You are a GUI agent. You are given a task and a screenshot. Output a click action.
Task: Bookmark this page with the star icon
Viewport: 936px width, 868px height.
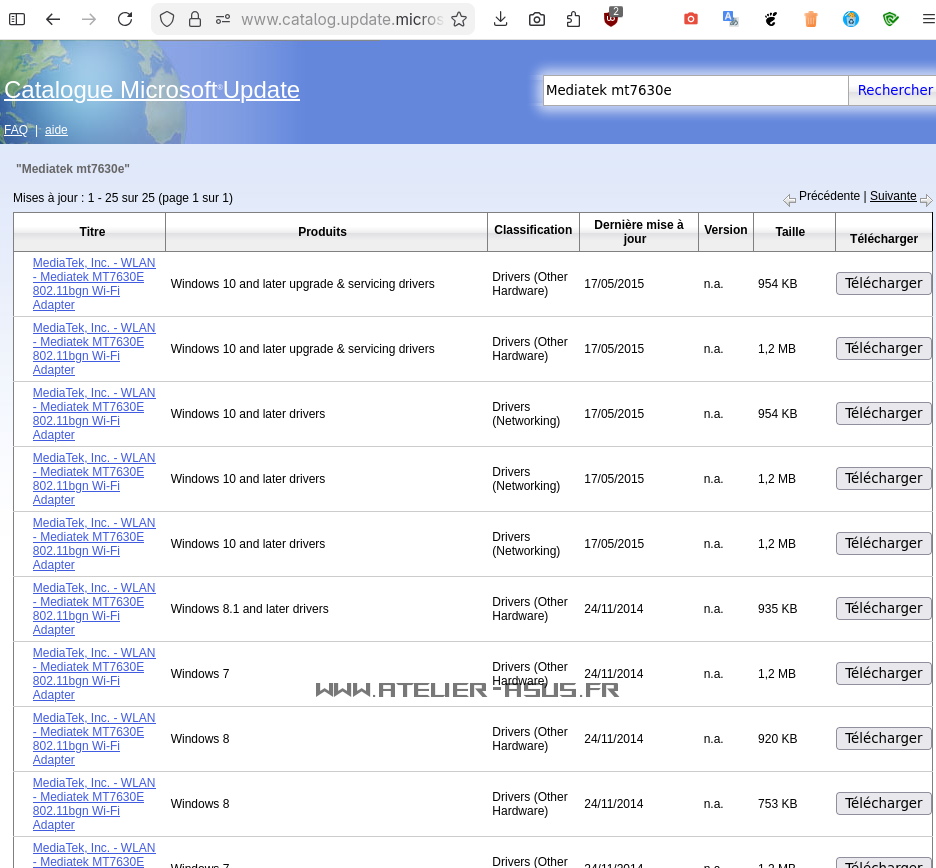tap(458, 19)
